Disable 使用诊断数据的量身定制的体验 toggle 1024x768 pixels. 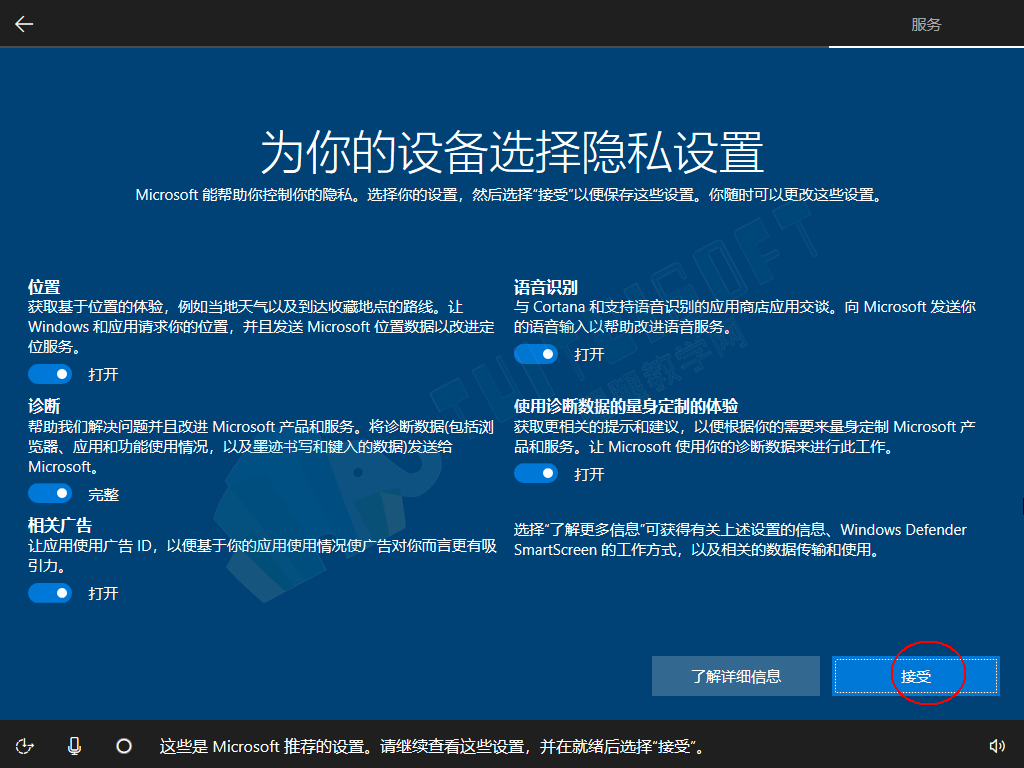[x=536, y=473]
